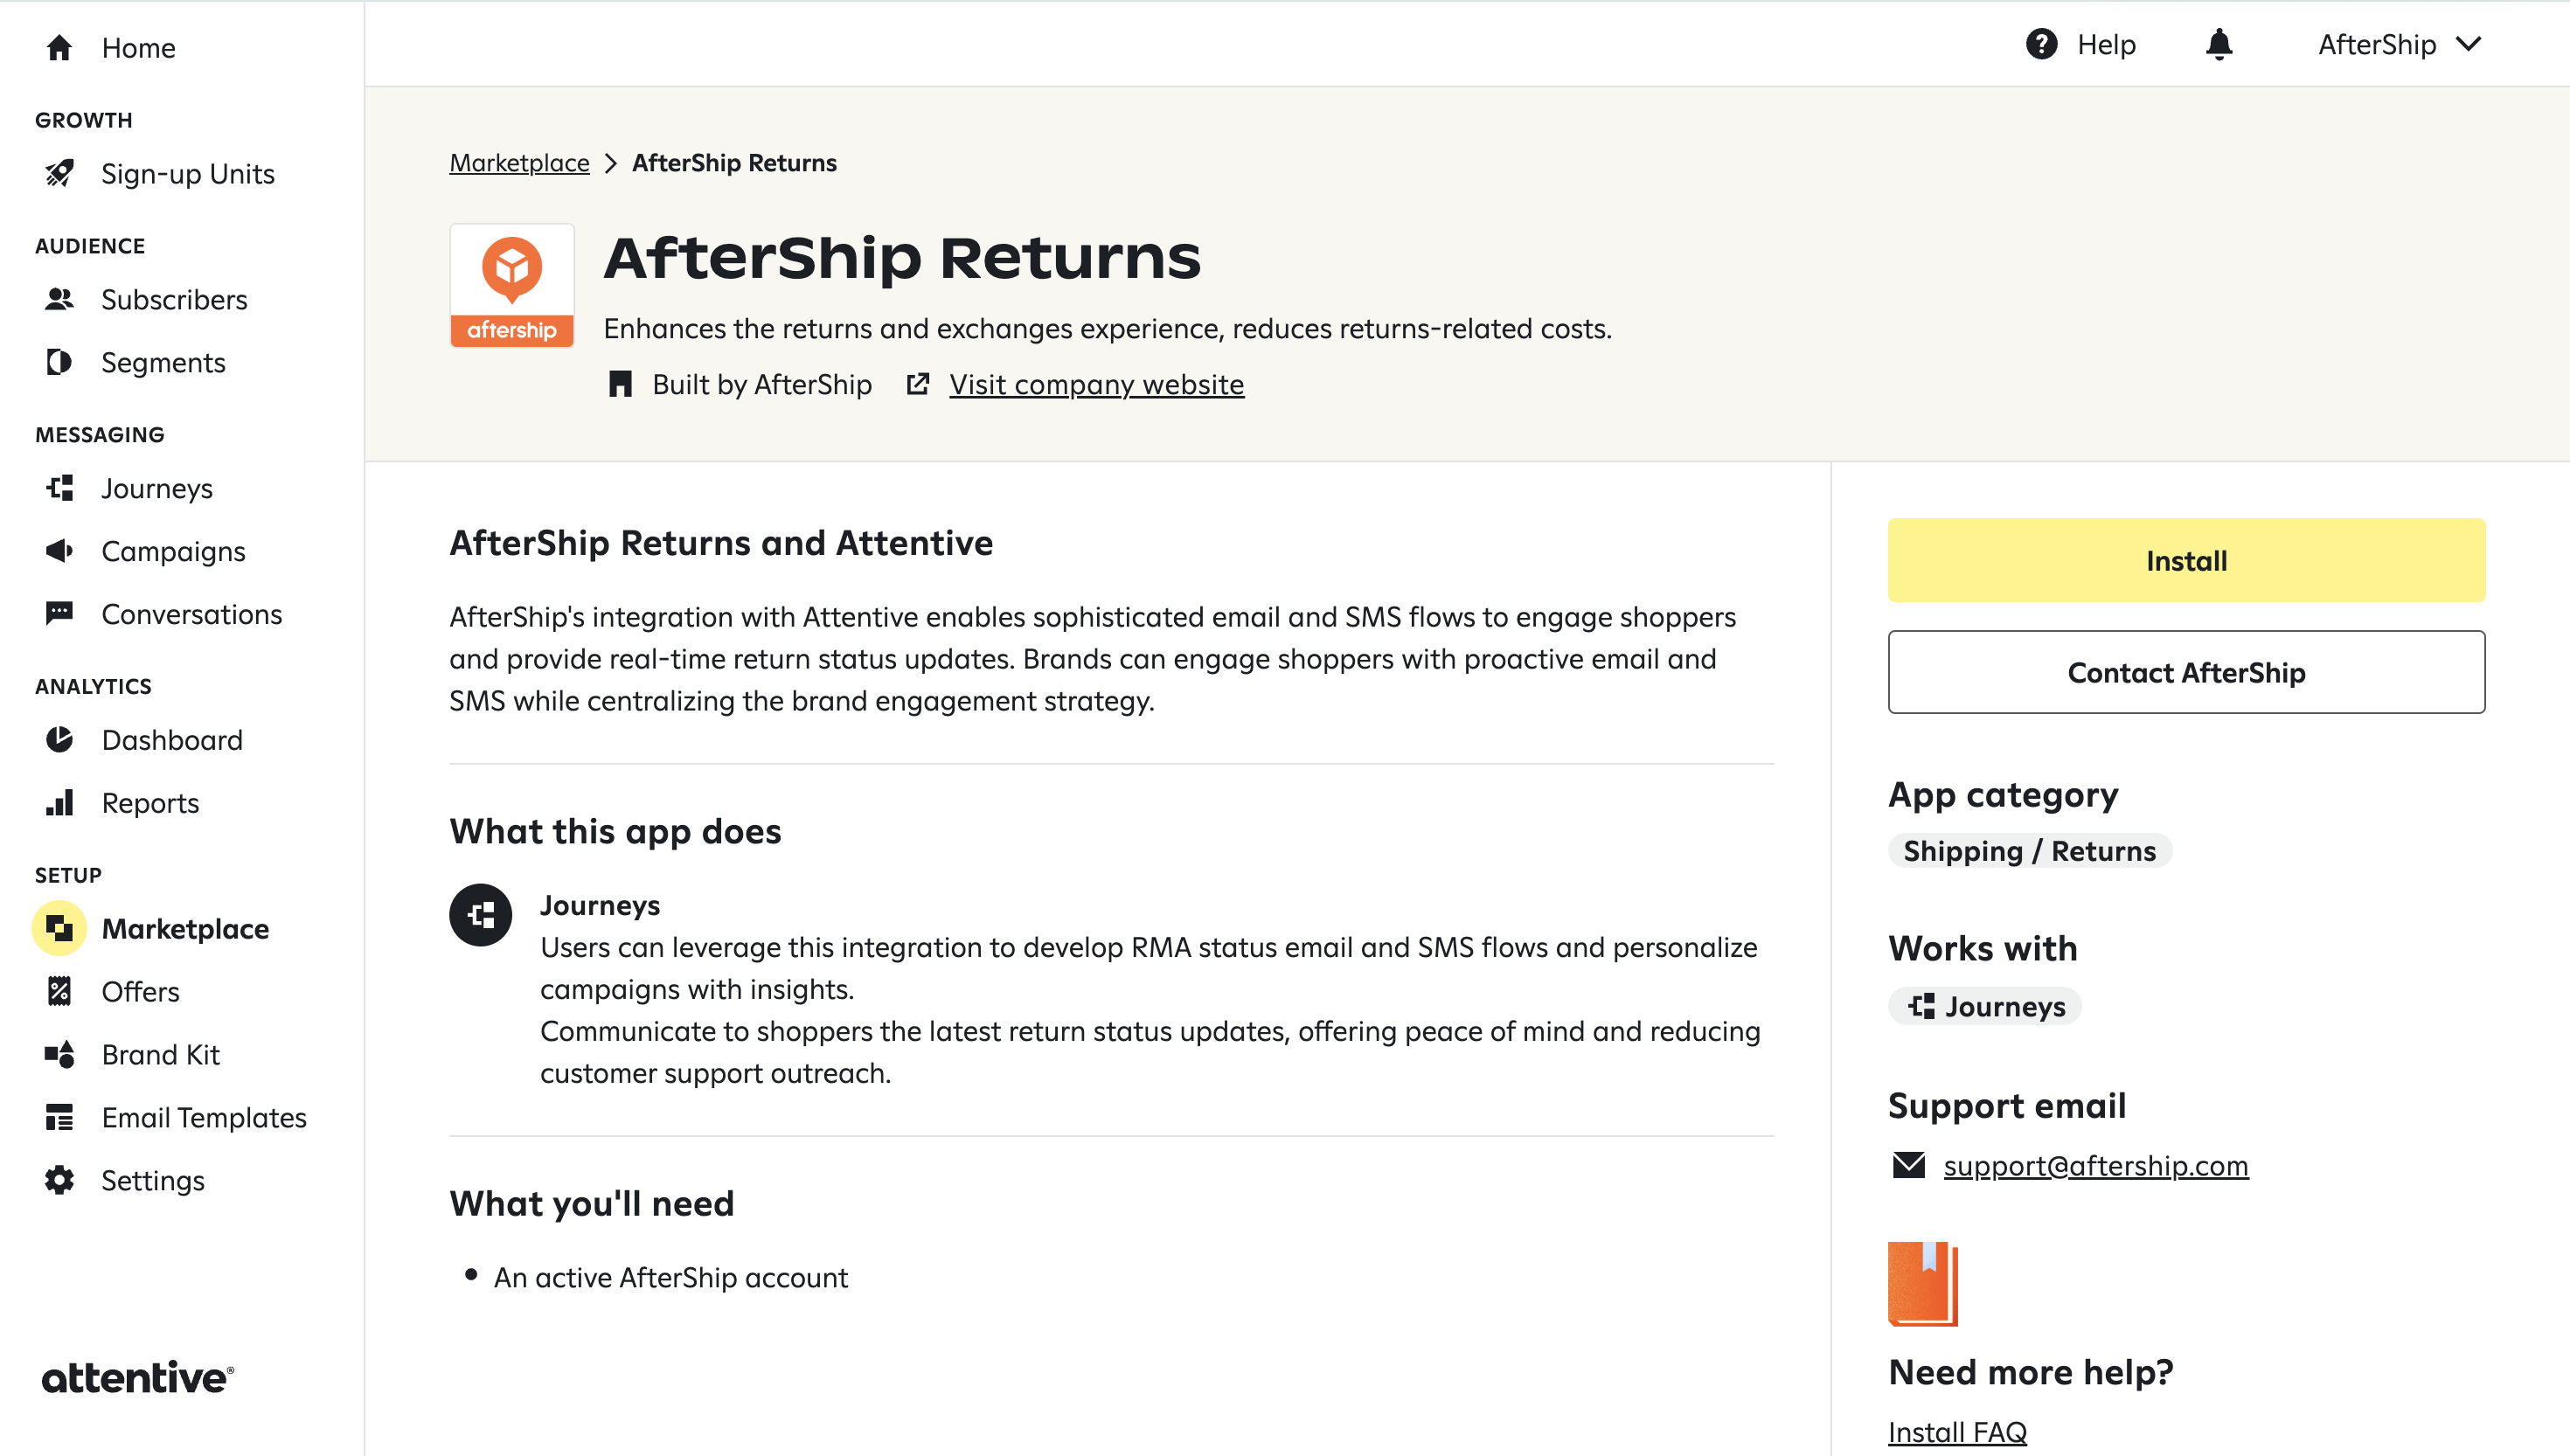The width and height of the screenshot is (2570, 1456).
Task: Follow the Visit company website link
Action: tap(1096, 385)
